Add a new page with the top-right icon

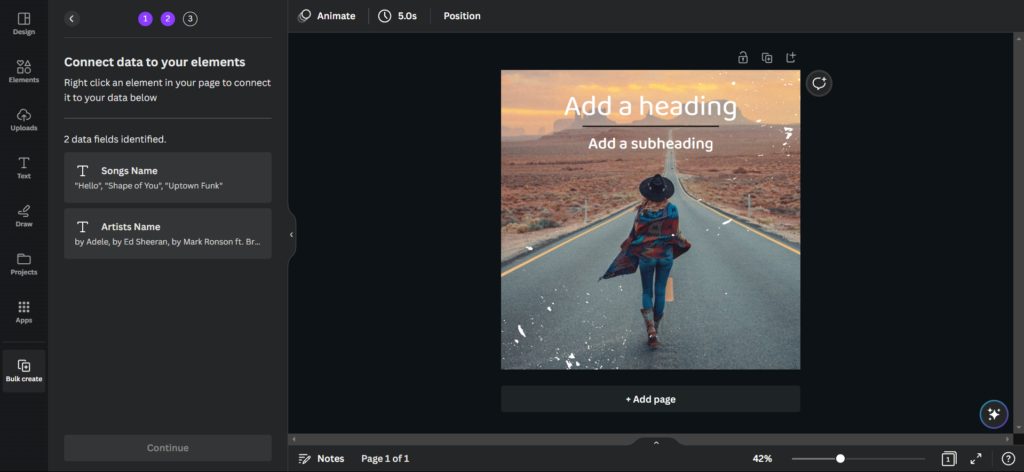tap(791, 57)
